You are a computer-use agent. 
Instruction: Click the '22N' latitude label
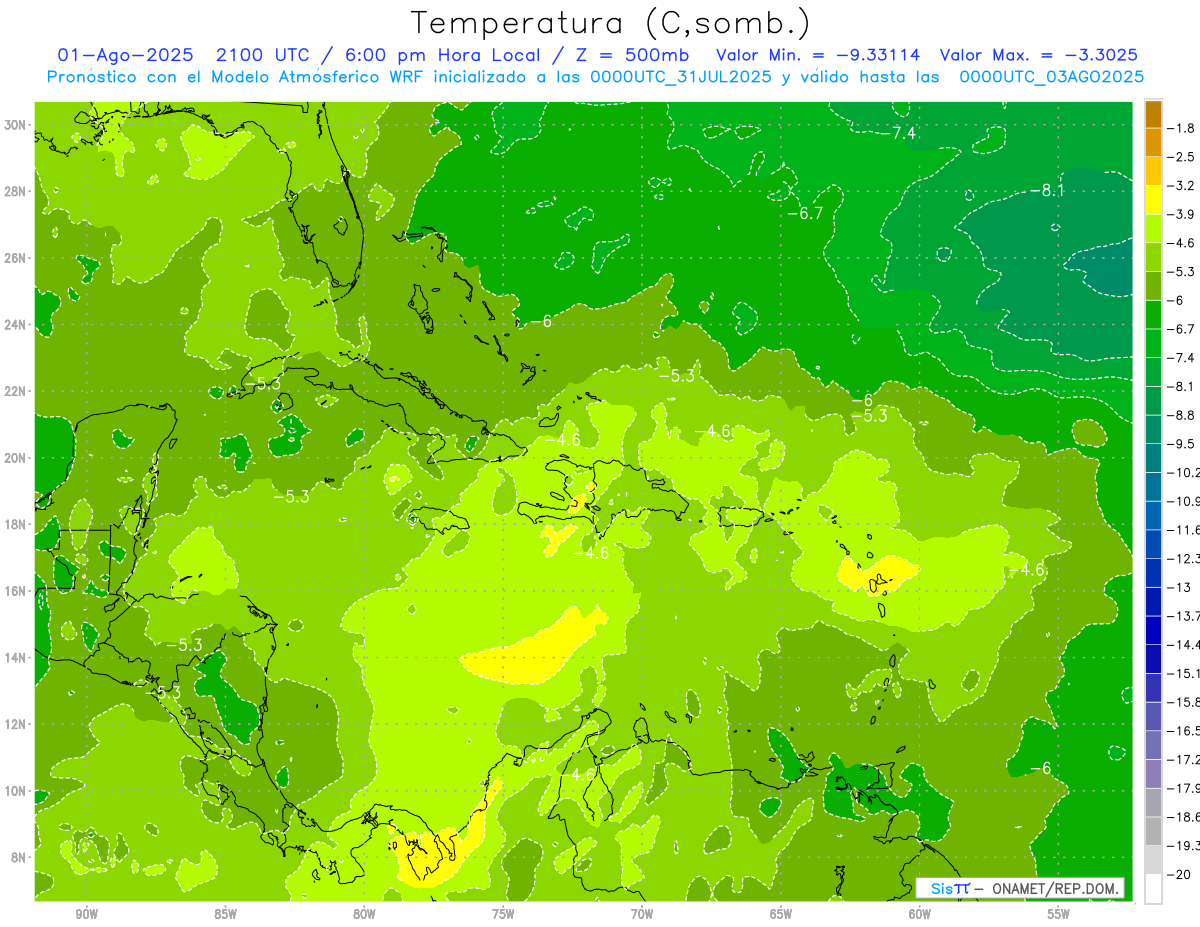17,391
